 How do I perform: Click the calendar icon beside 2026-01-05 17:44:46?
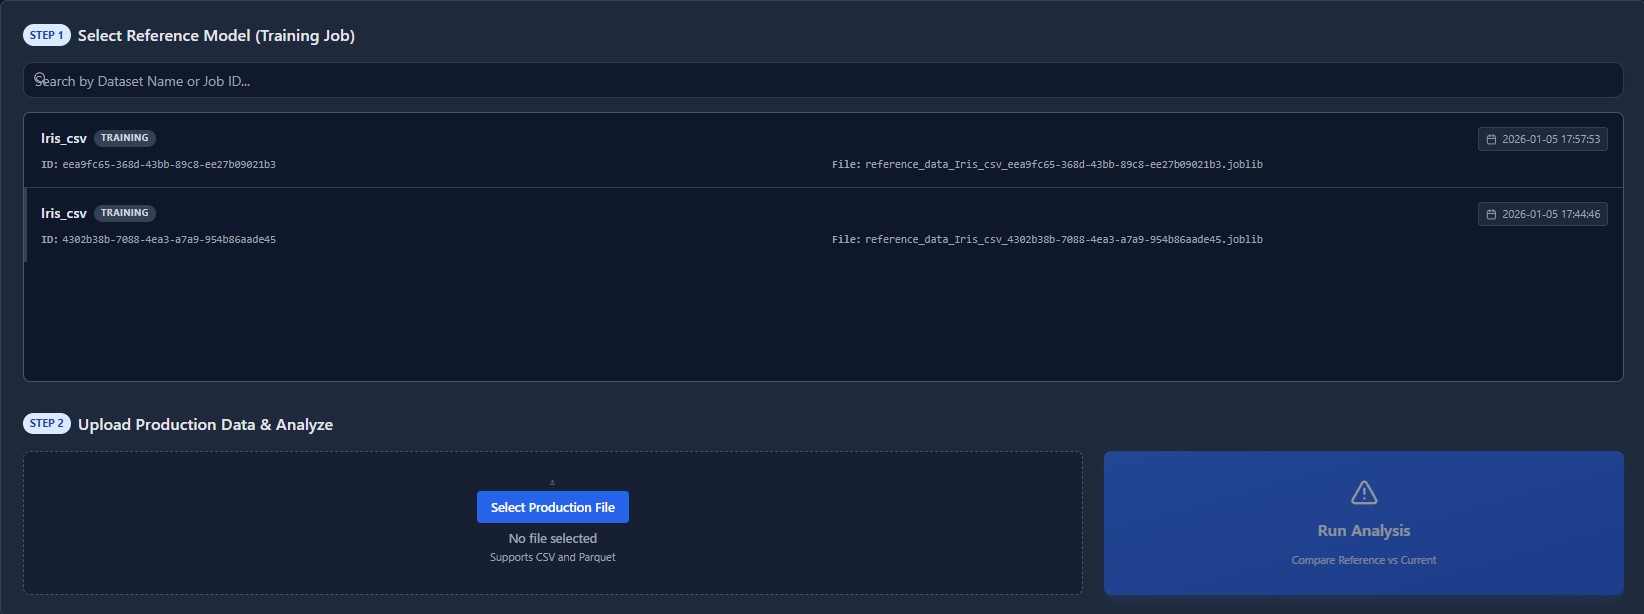click(1491, 214)
